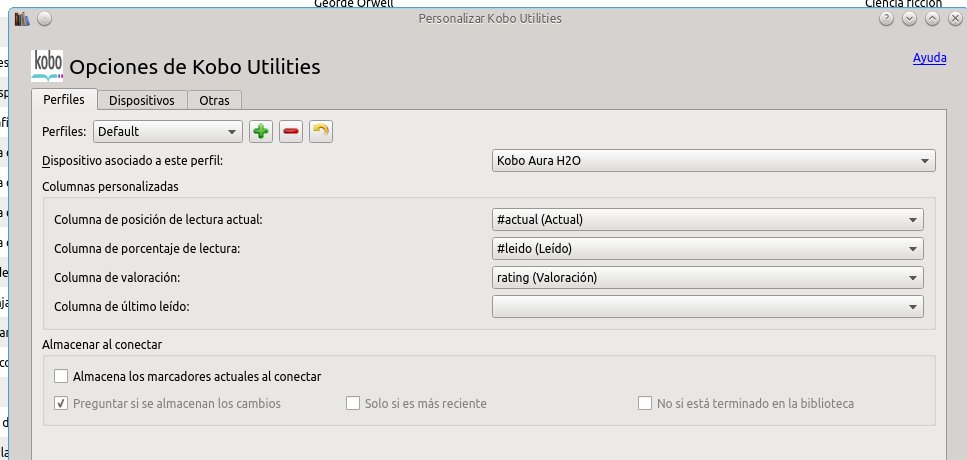This screenshot has height=460, width=967.
Task: Open the empty 'último leído' column dropdown
Action: pyautogui.click(x=707, y=306)
